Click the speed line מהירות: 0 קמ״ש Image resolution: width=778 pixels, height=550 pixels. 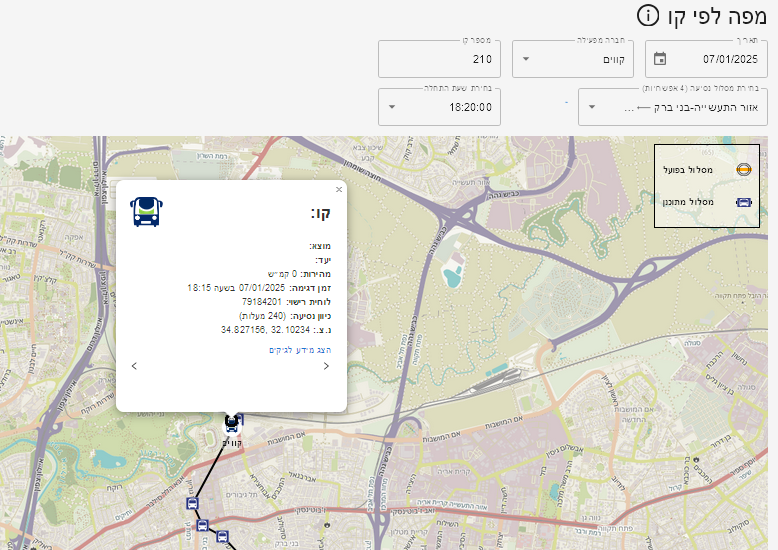point(299,274)
